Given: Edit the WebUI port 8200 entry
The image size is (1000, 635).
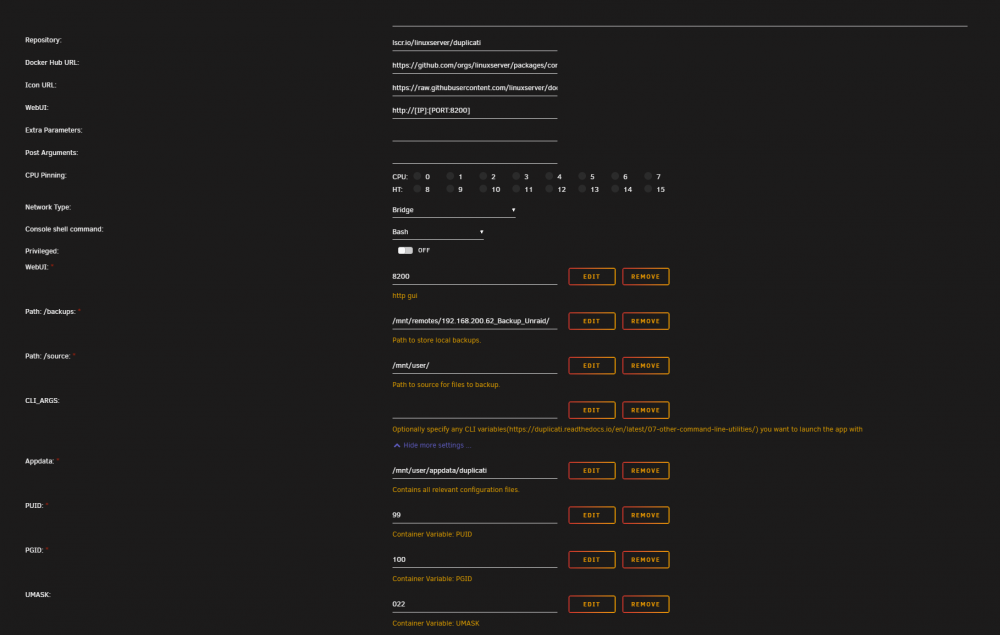Looking at the screenshot, I should tap(592, 277).
